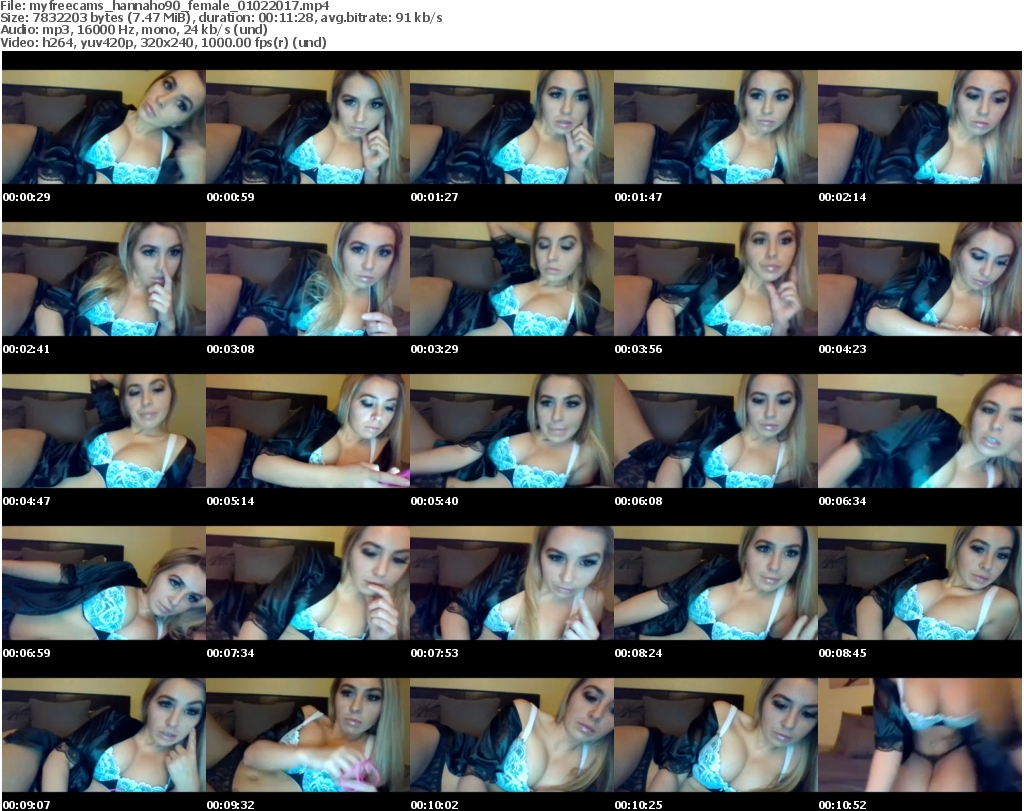Click the timestamp text 00:01:27
The image size is (1024, 811).
click(434, 197)
